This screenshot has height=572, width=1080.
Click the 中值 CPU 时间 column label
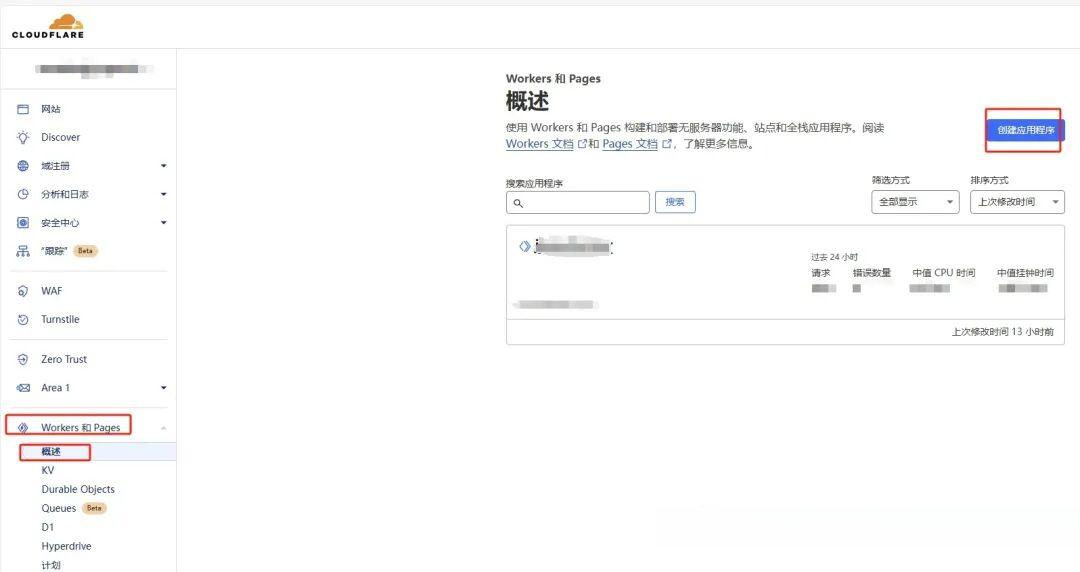[944, 273]
